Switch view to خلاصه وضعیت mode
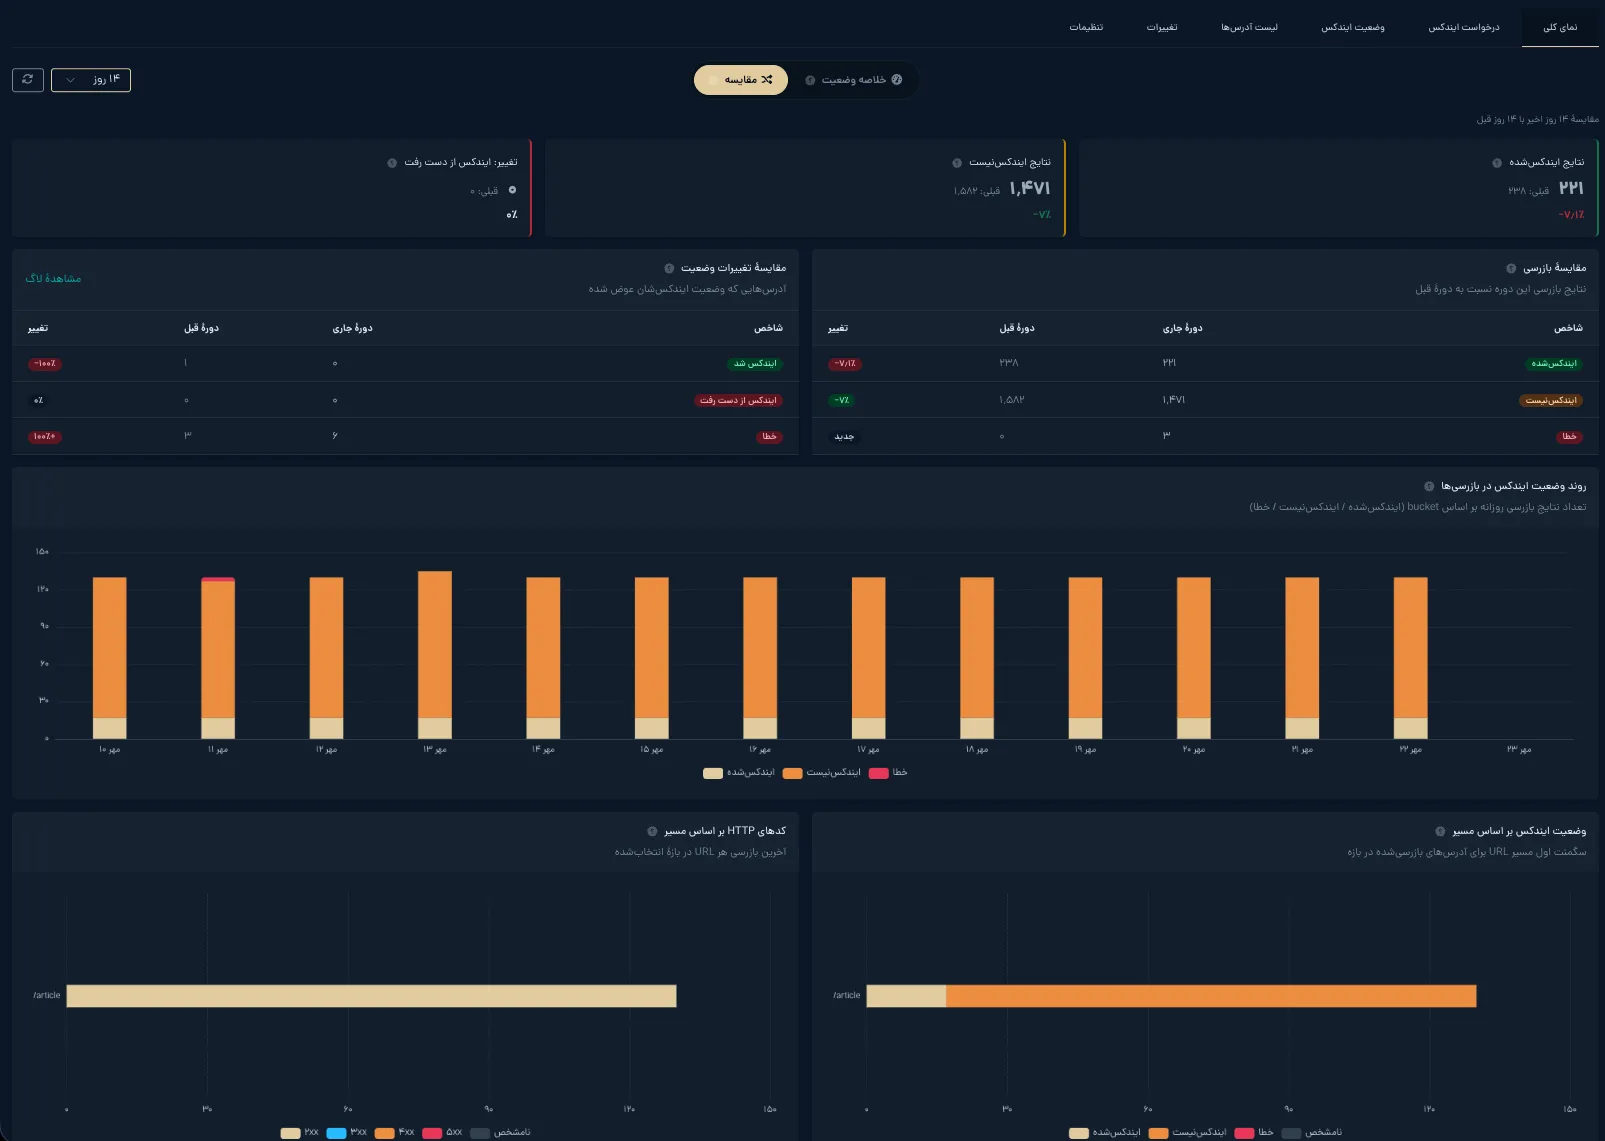The height and width of the screenshot is (1141, 1605). tap(853, 80)
